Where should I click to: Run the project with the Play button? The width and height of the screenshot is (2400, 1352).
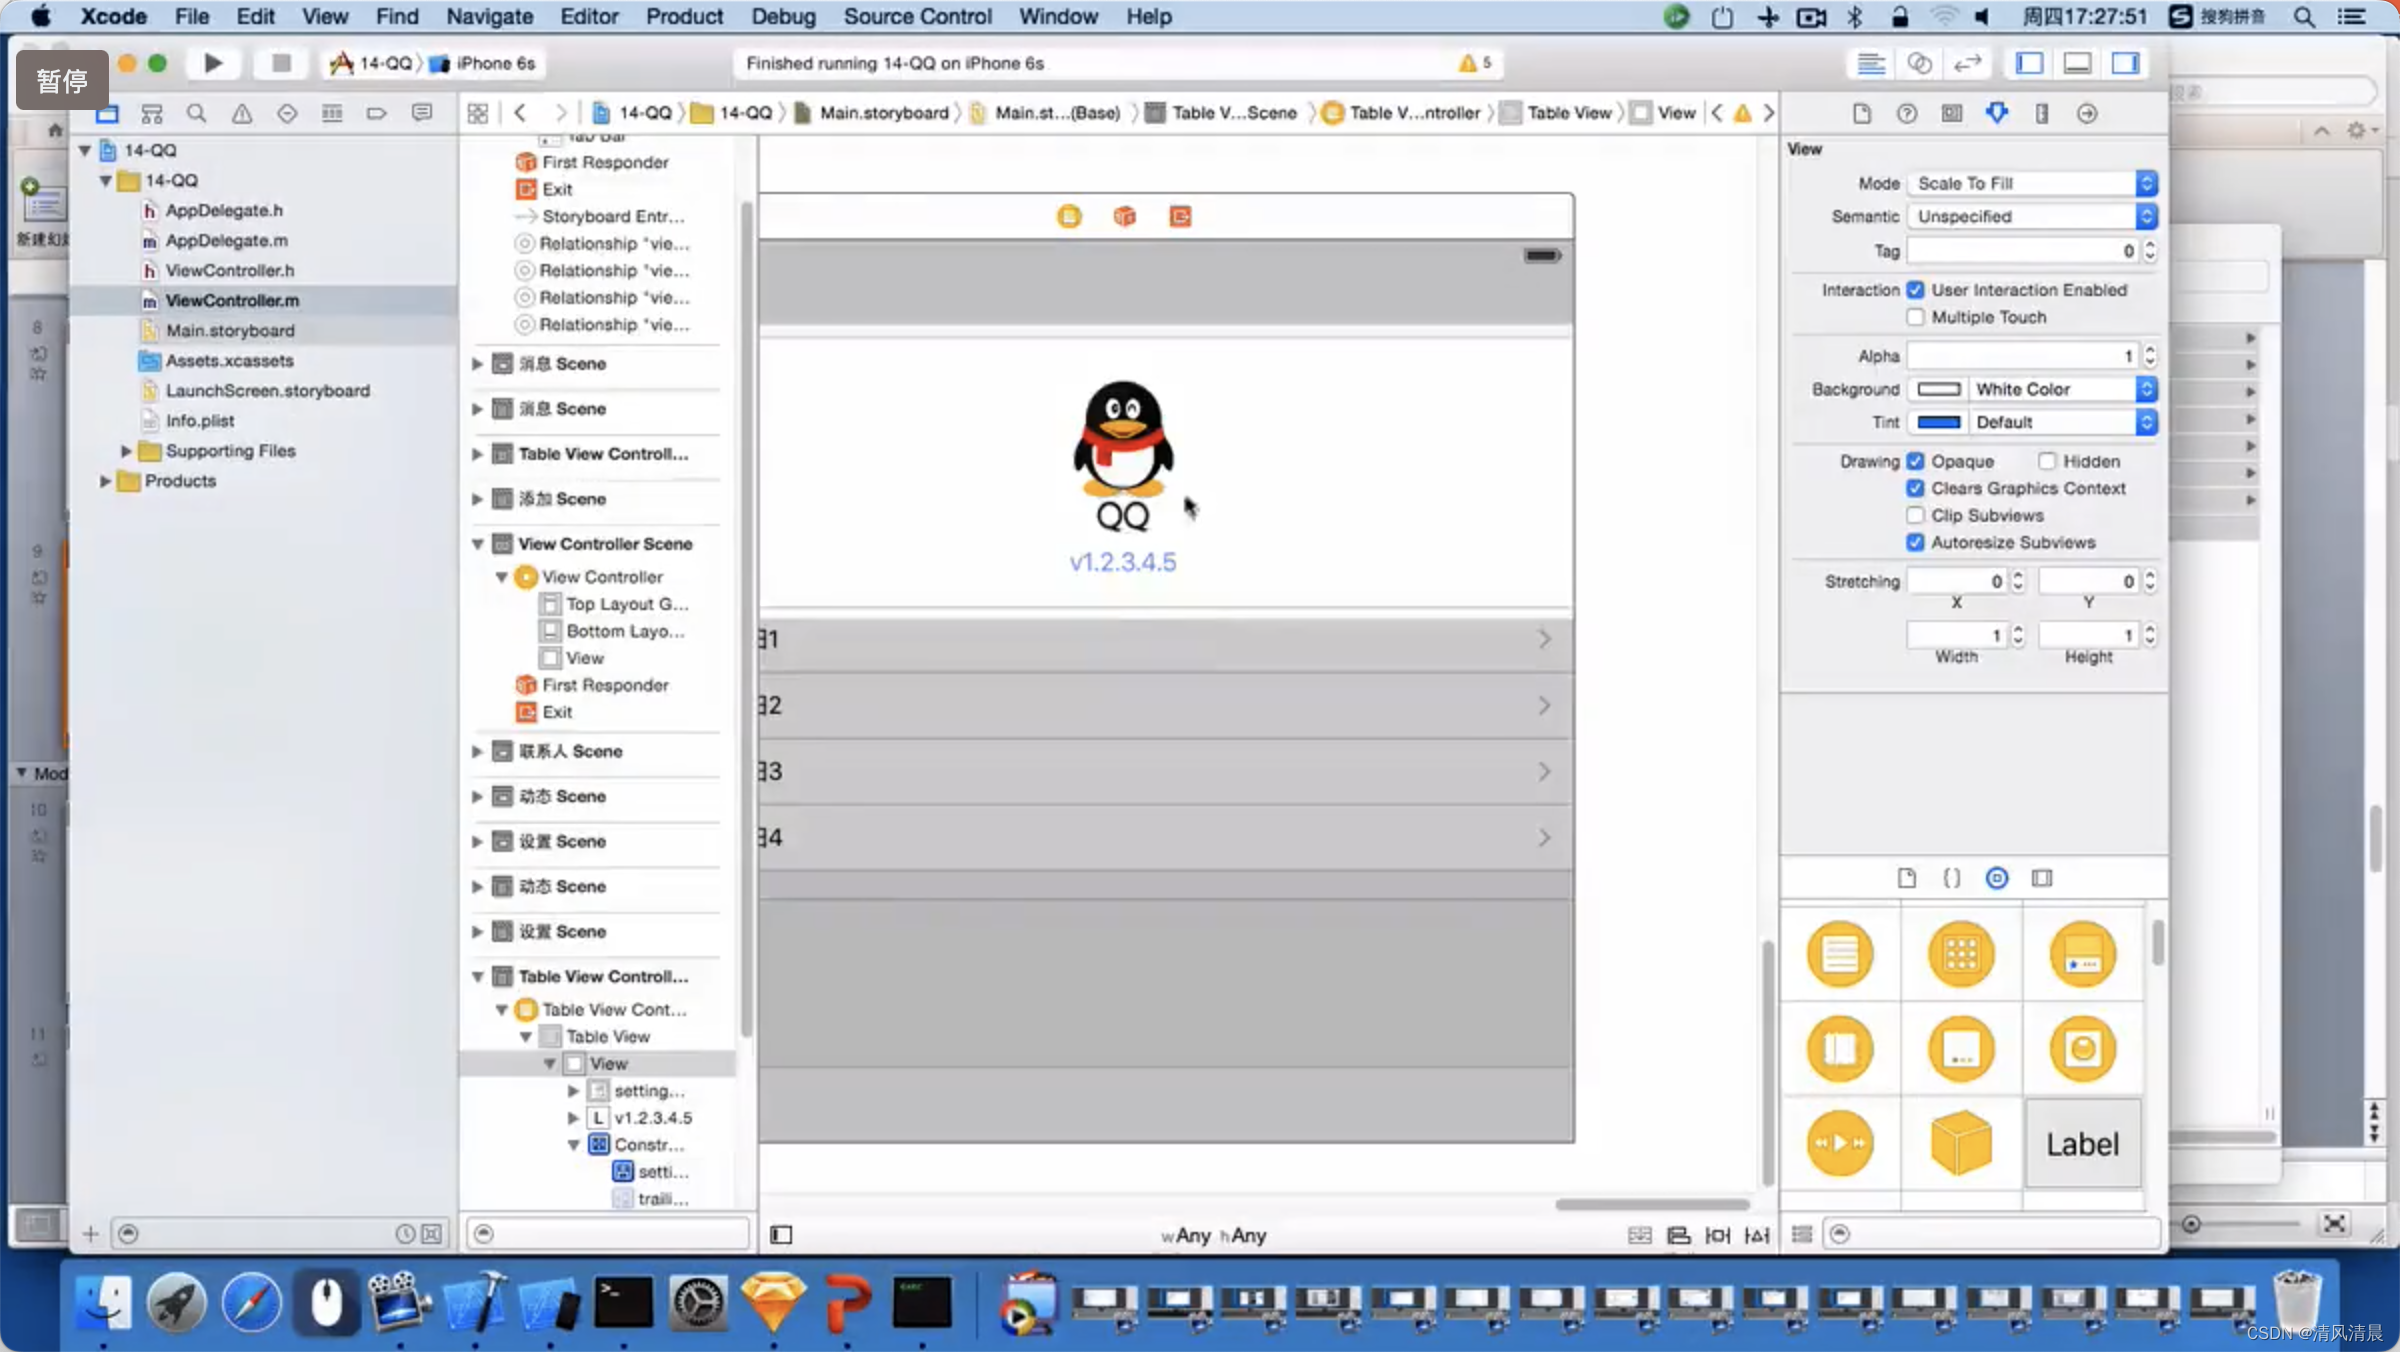[212, 63]
